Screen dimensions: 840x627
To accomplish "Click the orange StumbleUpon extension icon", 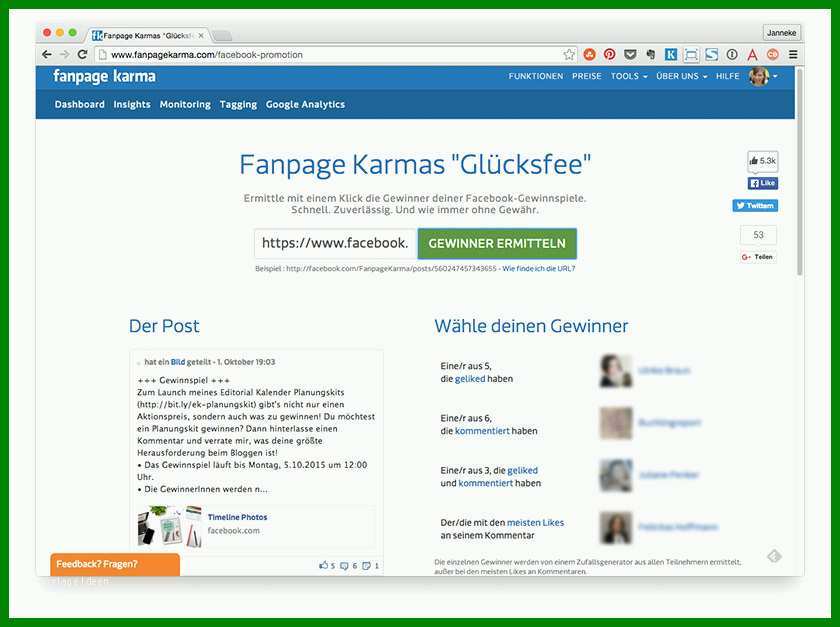I will point(589,54).
